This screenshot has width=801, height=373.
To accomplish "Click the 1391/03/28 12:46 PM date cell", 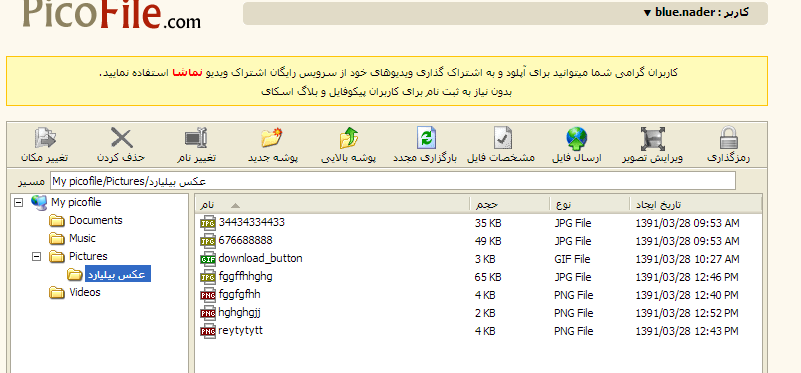I will point(687,277).
